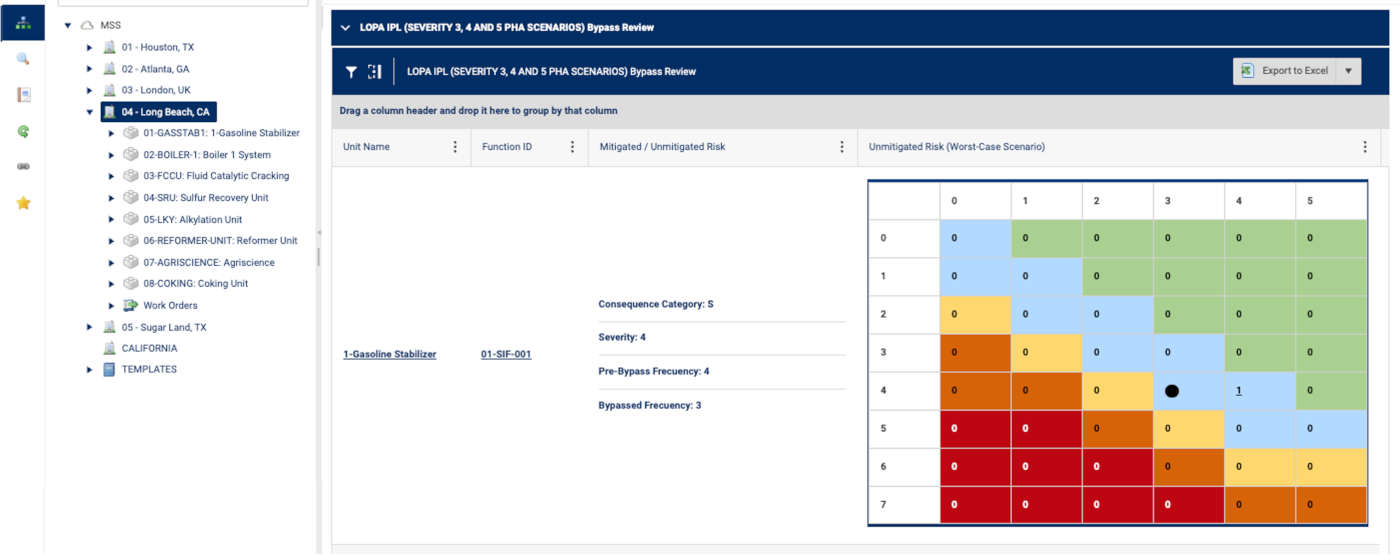Open favorites star icon in sidebar

(23, 203)
